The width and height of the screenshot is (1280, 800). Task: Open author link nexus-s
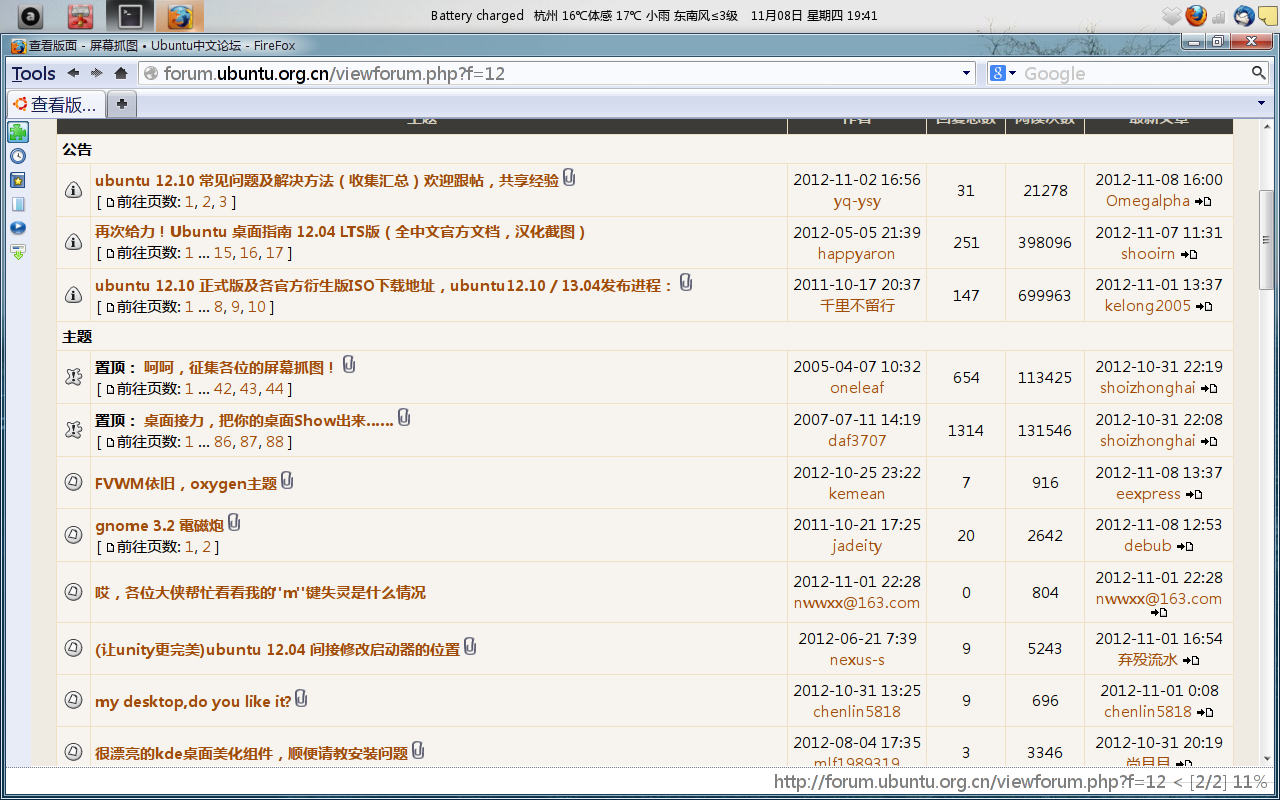click(x=857, y=660)
